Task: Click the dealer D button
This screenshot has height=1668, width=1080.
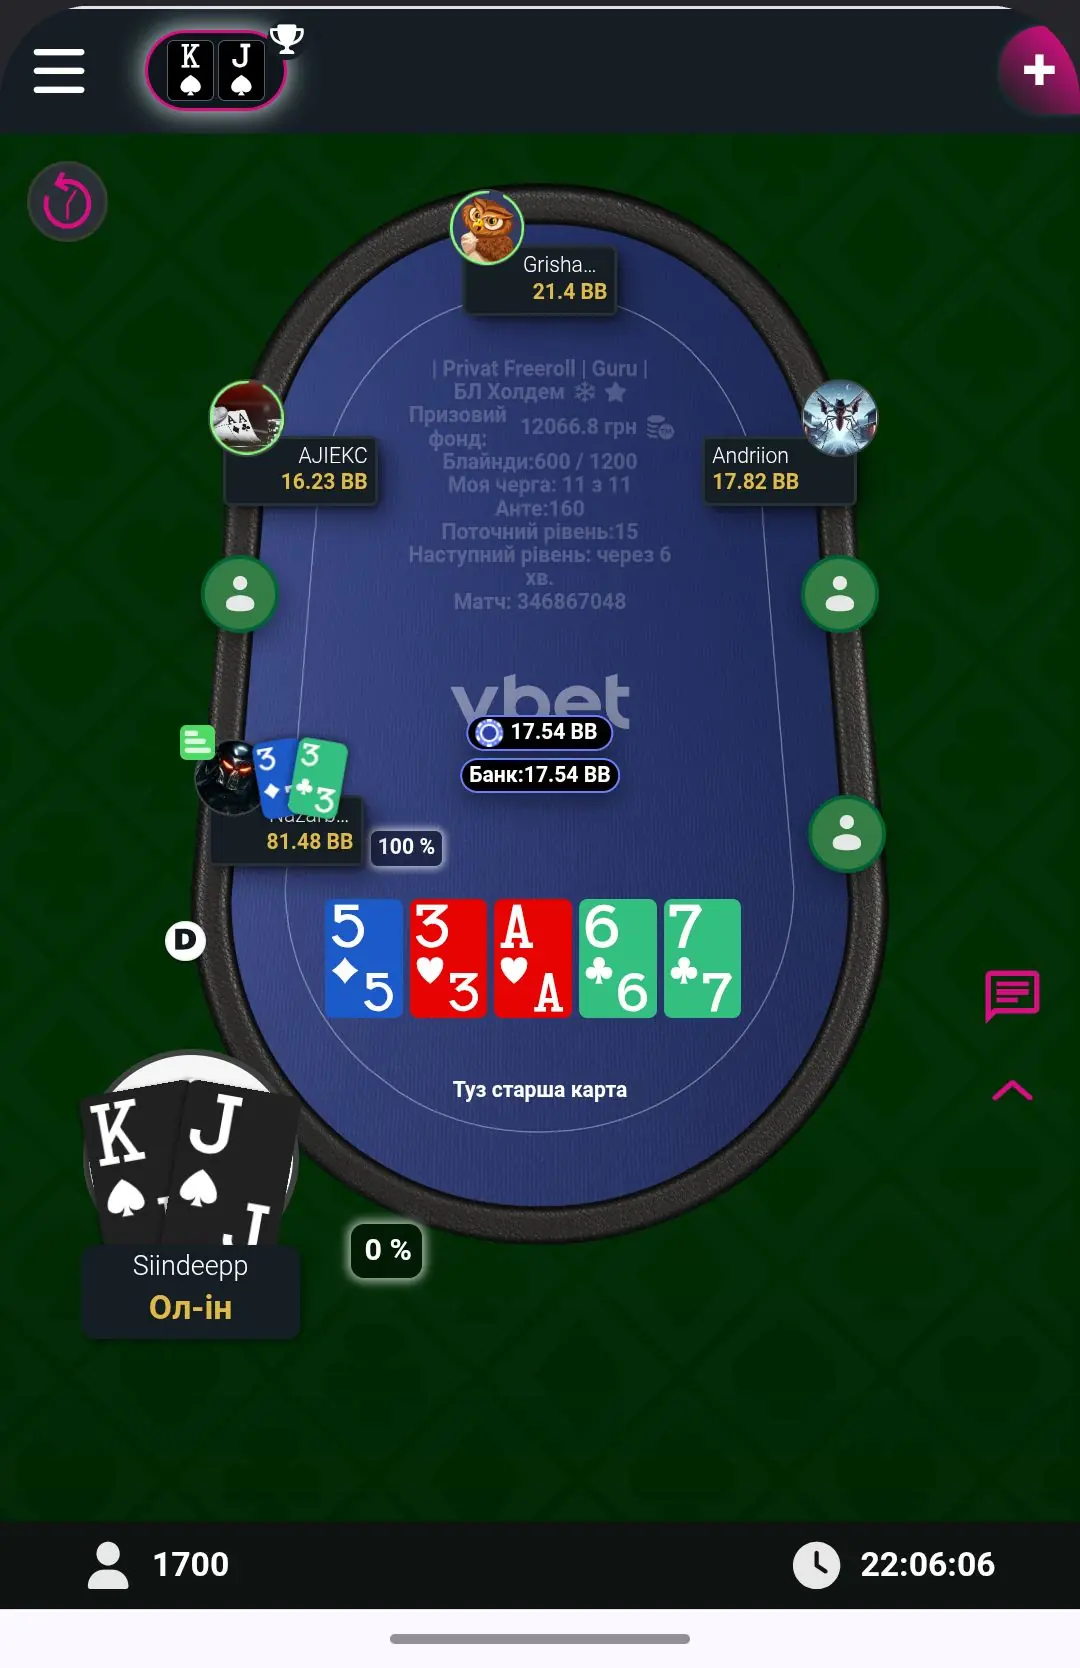Action: click(185, 940)
